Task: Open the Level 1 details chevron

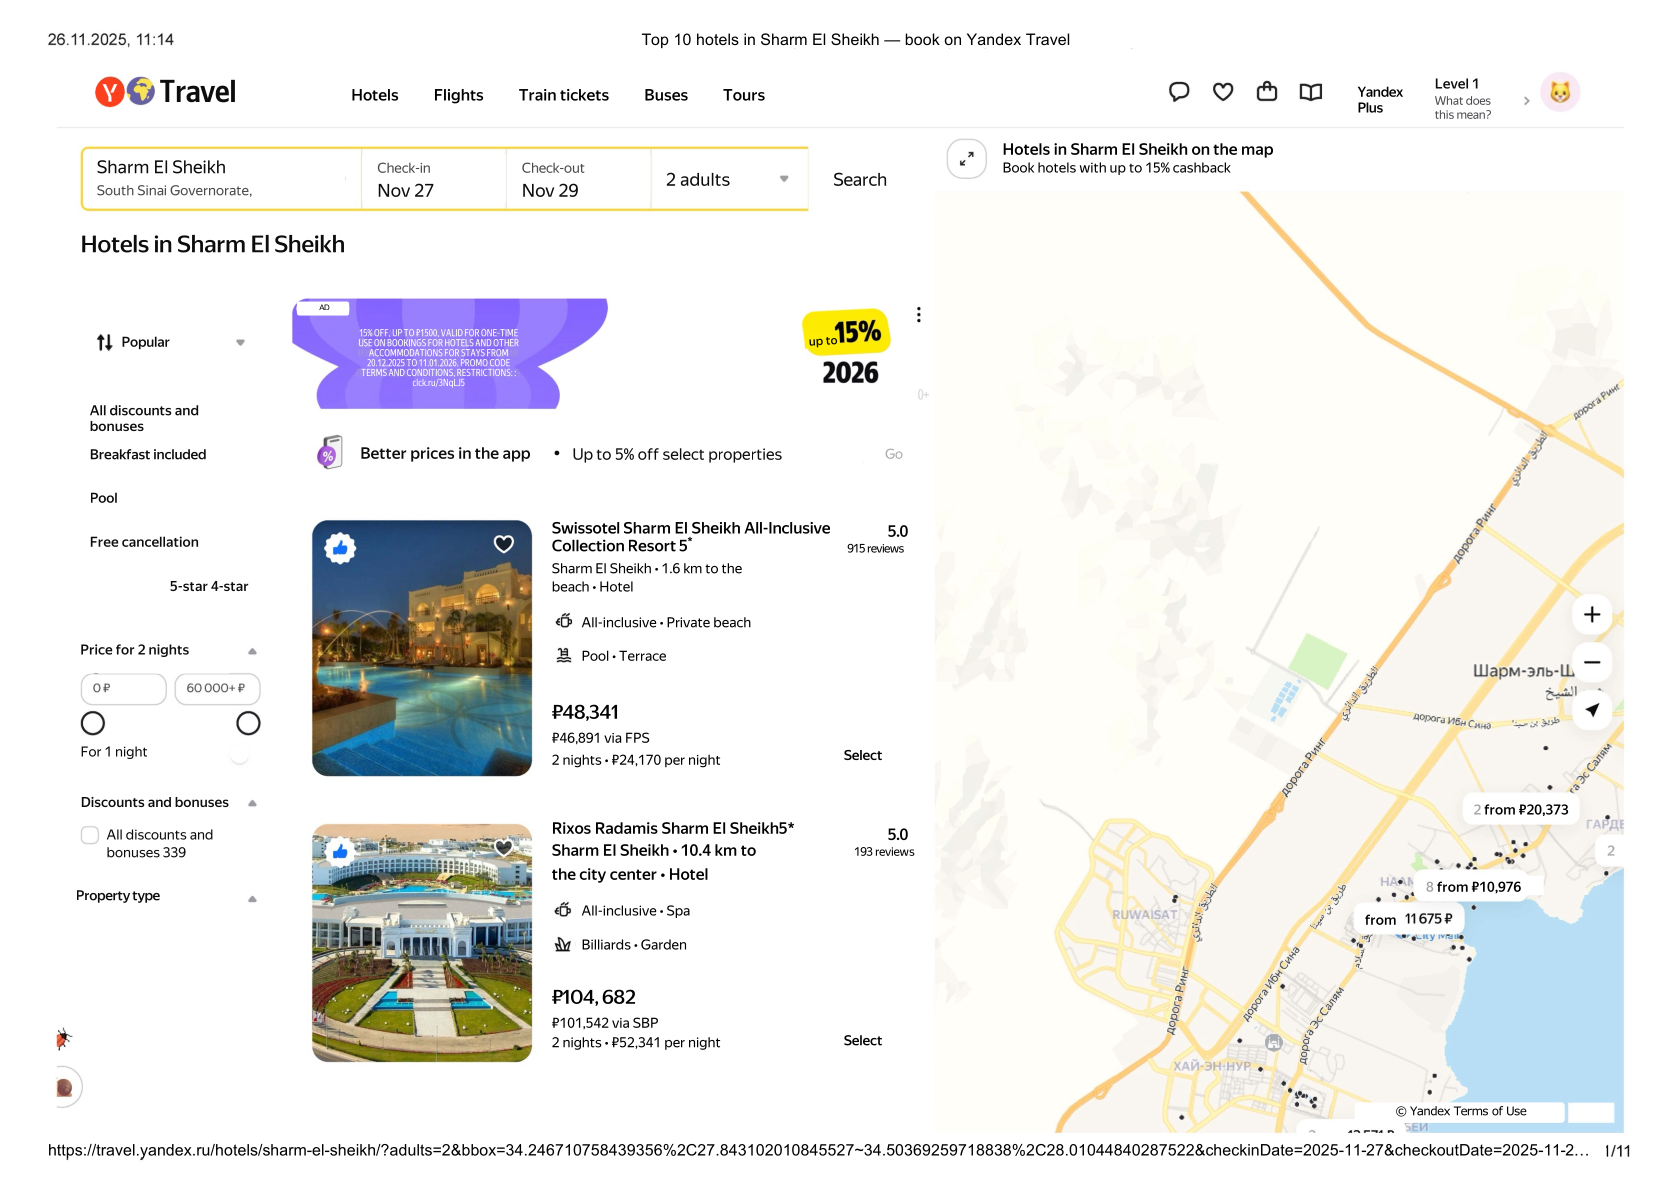Action: (1526, 101)
